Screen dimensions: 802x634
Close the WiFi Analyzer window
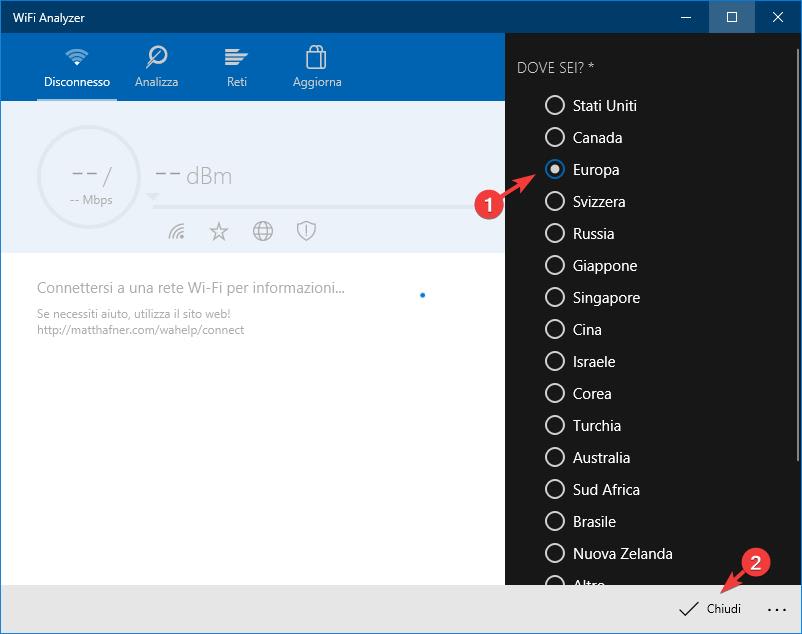tap(778, 17)
